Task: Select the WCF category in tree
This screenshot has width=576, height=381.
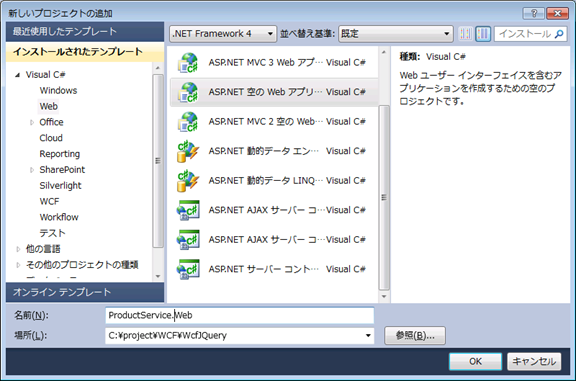Action: point(49,201)
